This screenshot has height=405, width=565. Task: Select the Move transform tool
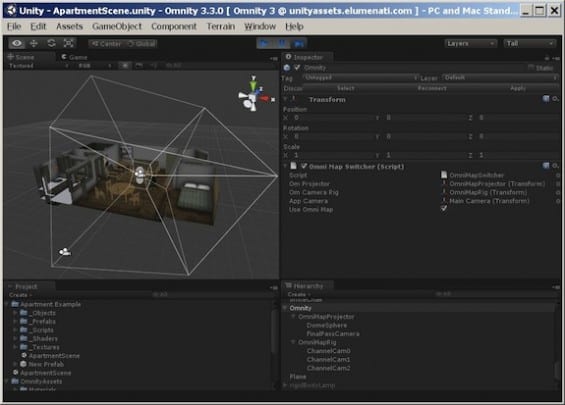(x=34, y=44)
